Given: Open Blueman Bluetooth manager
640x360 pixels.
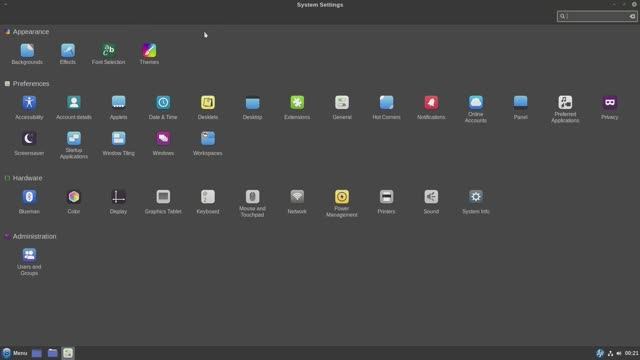Looking at the screenshot, I should point(29,202).
